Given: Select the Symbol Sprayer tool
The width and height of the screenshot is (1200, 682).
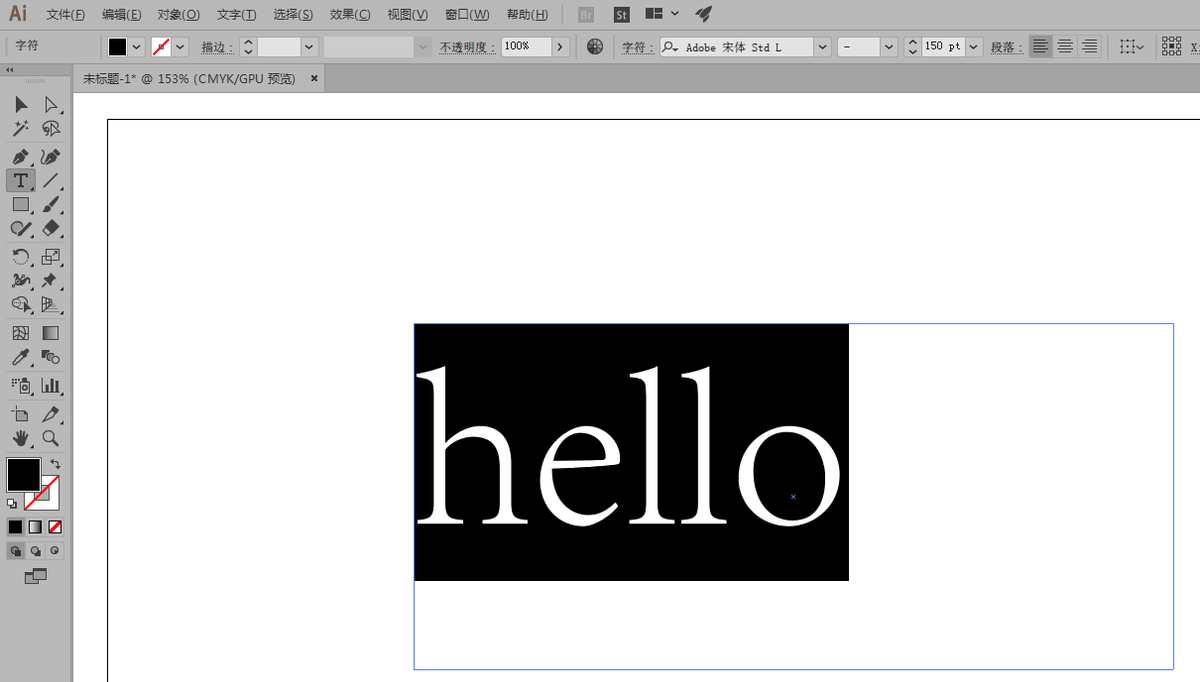Looking at the screenshot, I should pos(21,385).
